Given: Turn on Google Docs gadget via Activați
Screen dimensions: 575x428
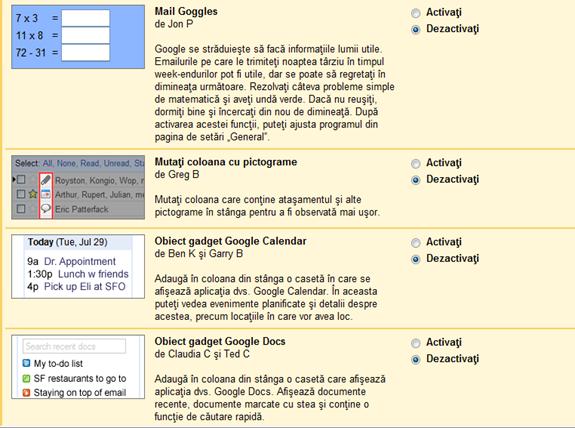Looking at the screenshot, I should 415,343.
